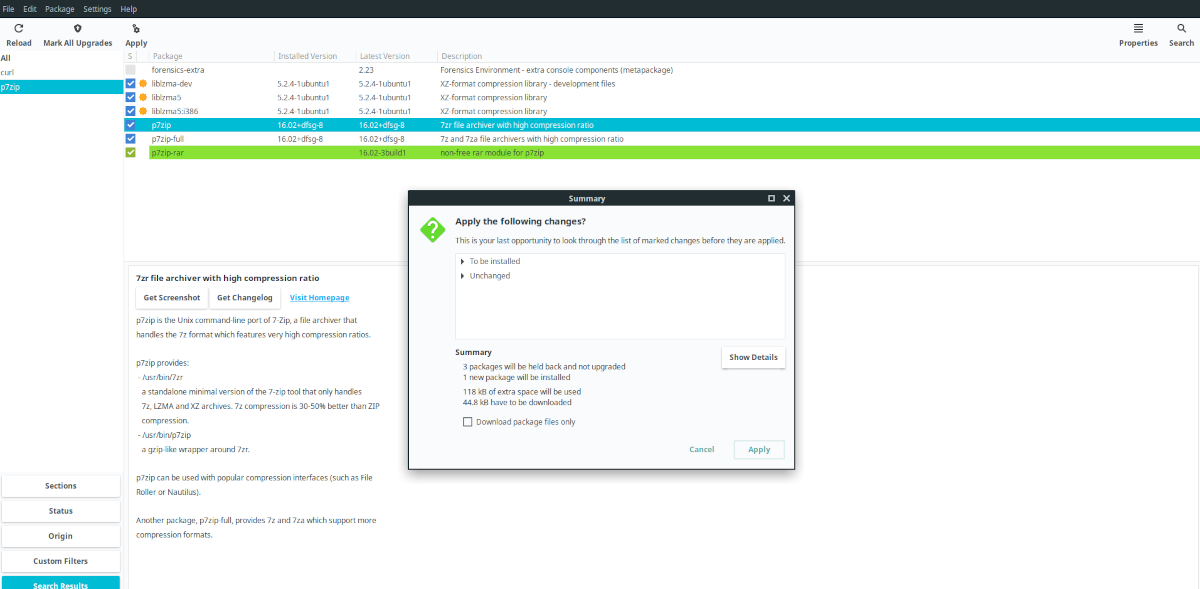
Task: Enable Download package files only
Action: (467, 422)
